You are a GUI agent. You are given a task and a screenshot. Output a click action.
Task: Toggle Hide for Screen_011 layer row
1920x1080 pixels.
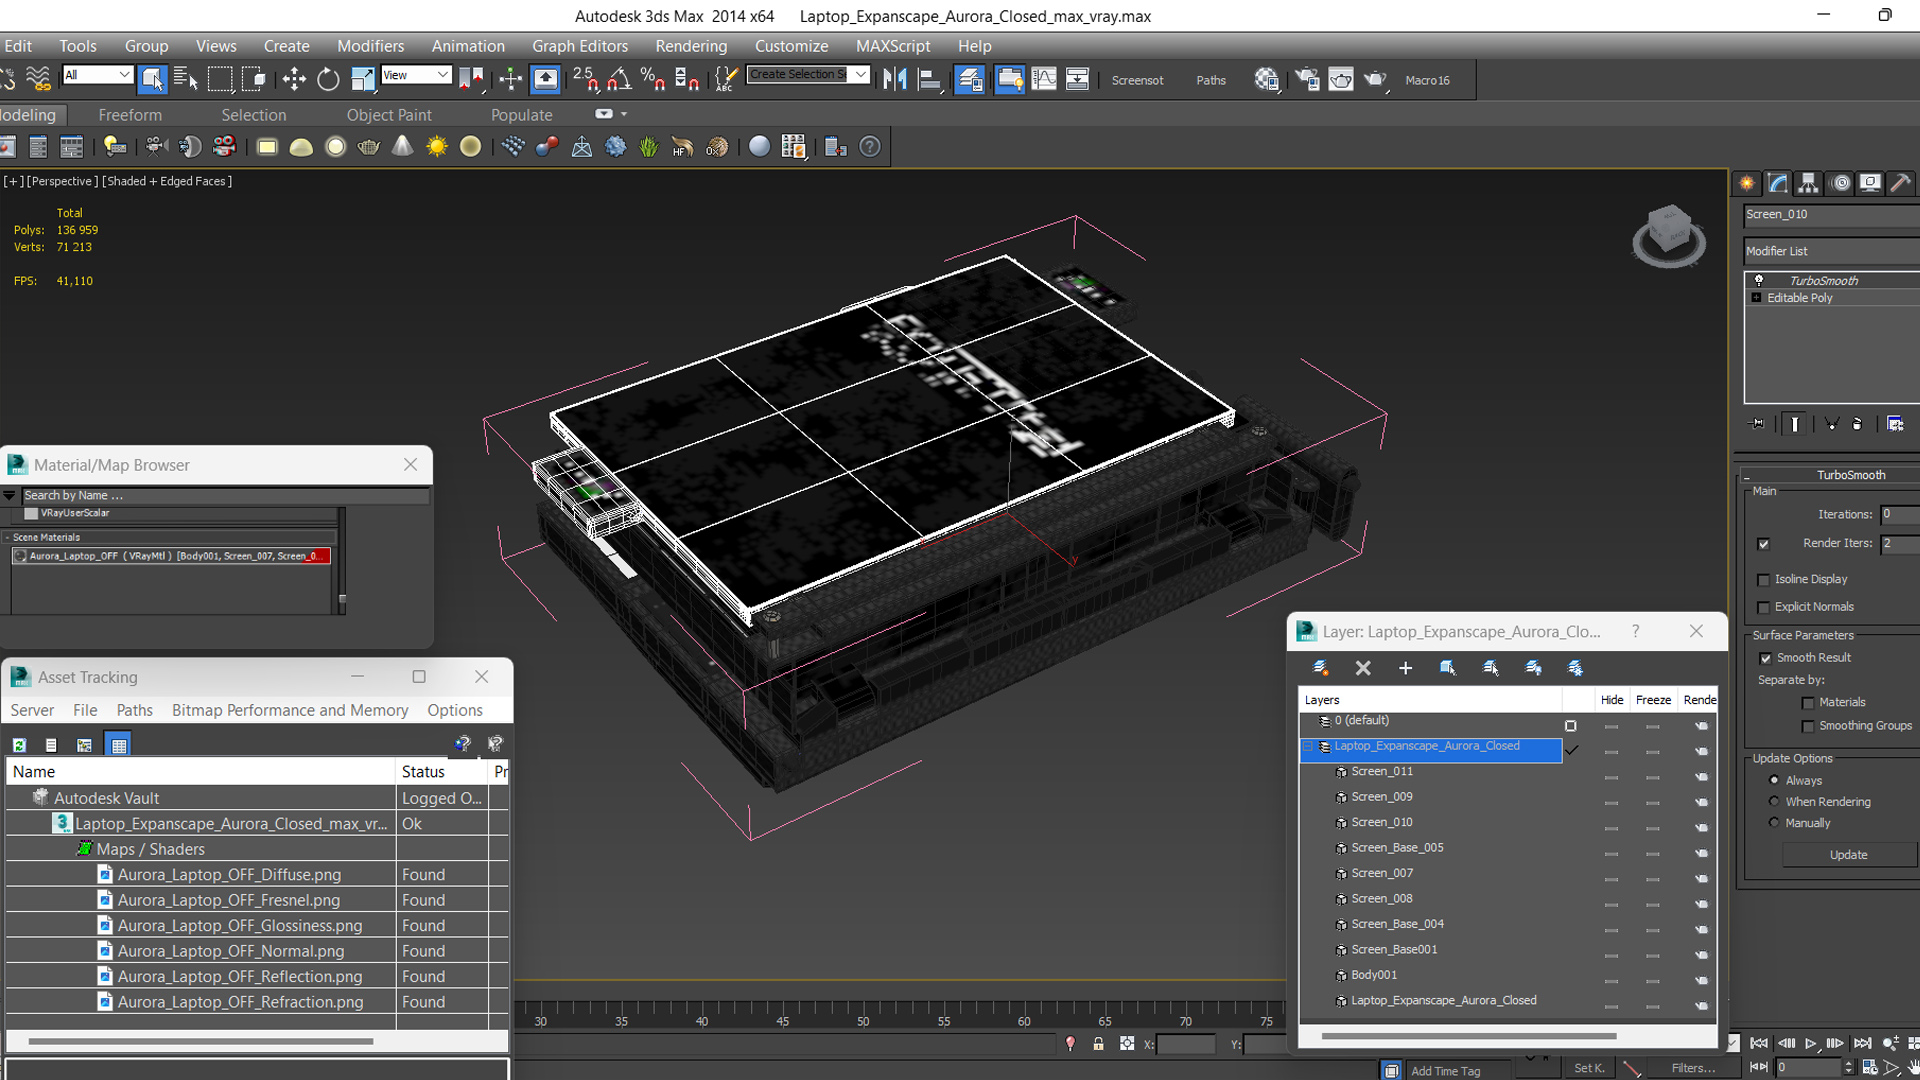pyautogui.click(x=1611, y=777)
